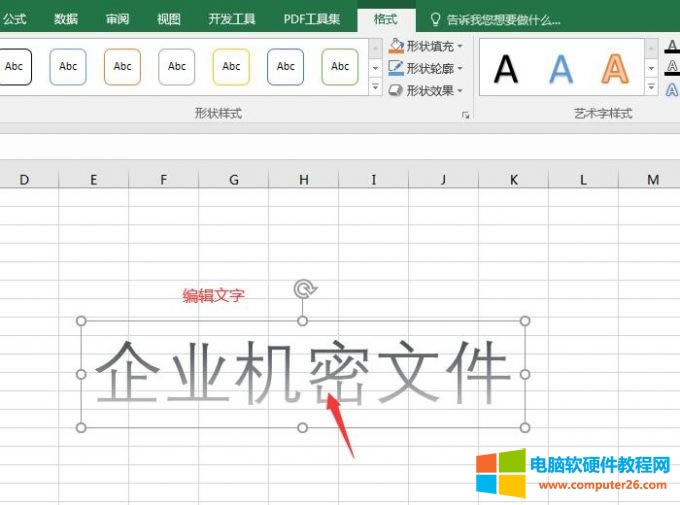Apply the gray outline Abc shape style
Viewport: 680px width, 505px height.
click(177, 66)
